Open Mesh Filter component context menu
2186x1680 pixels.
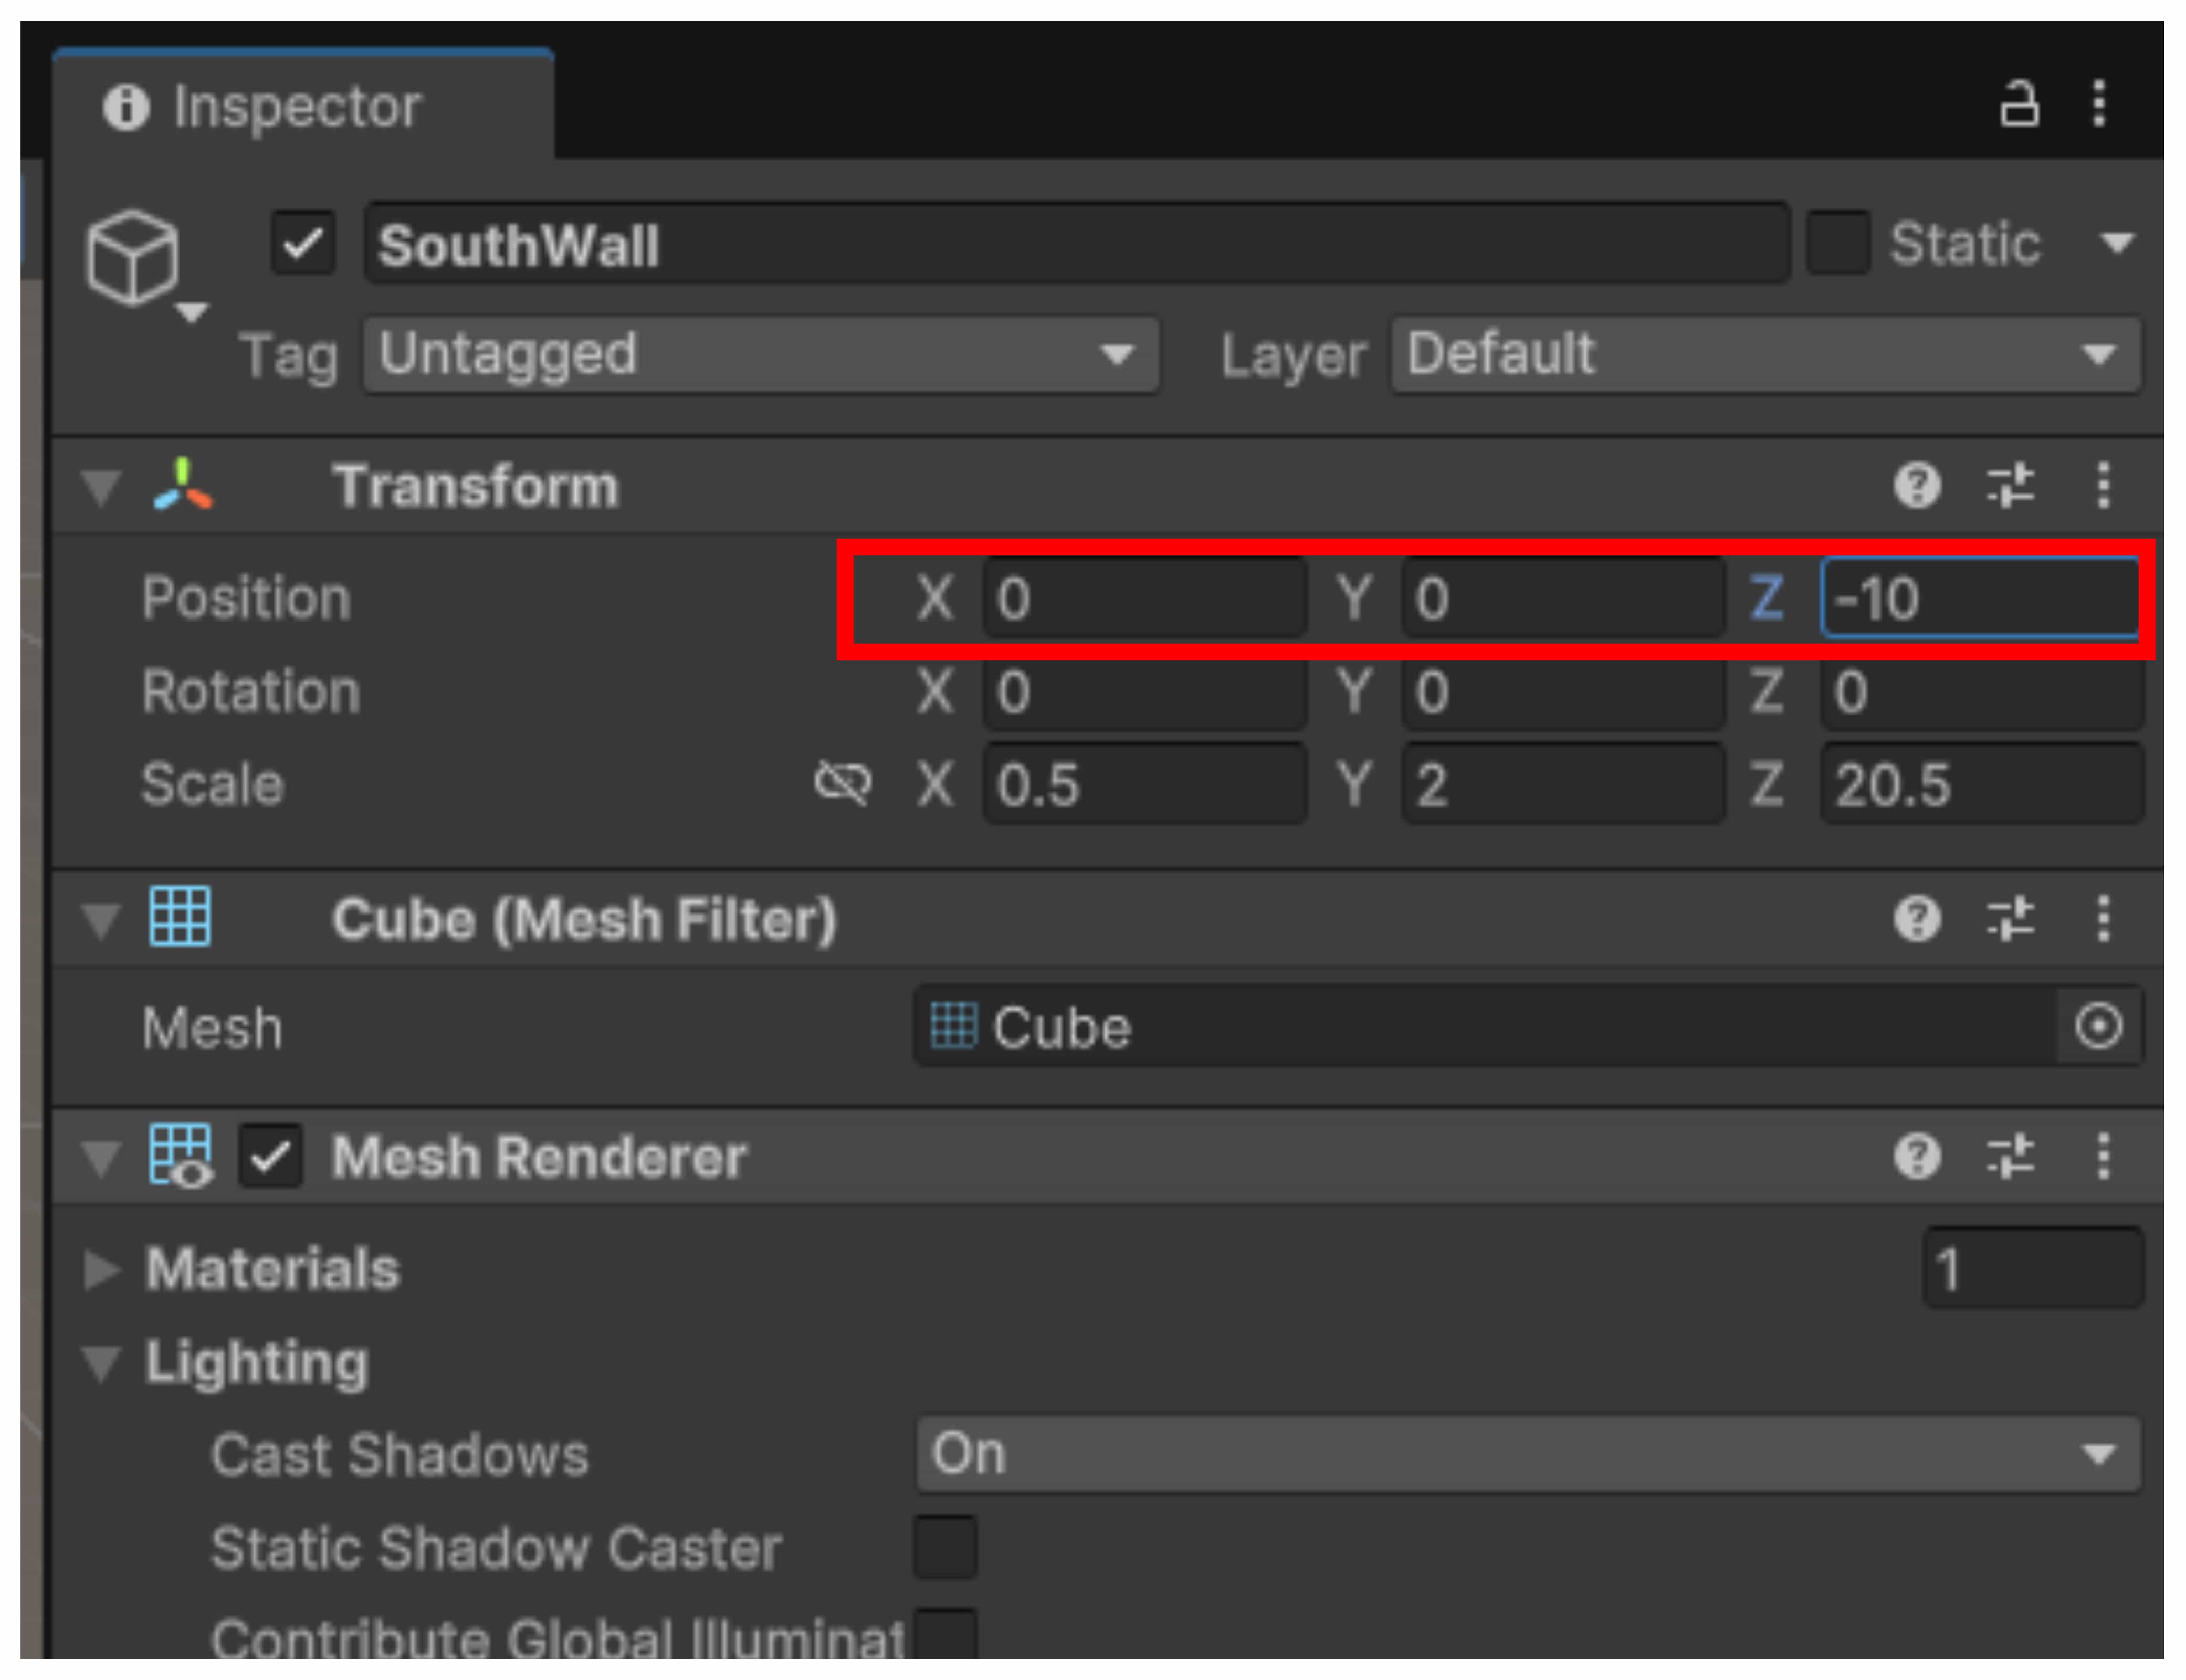pos(2103,918)
